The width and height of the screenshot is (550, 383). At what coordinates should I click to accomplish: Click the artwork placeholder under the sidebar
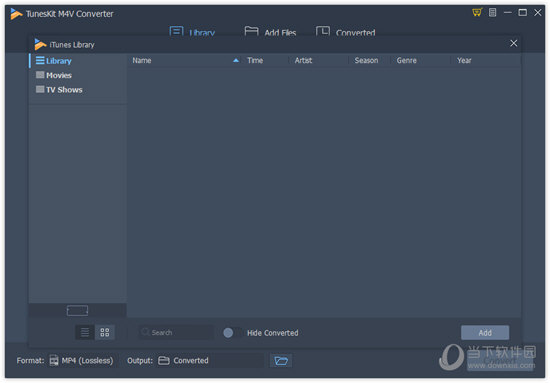coord(77,310)
